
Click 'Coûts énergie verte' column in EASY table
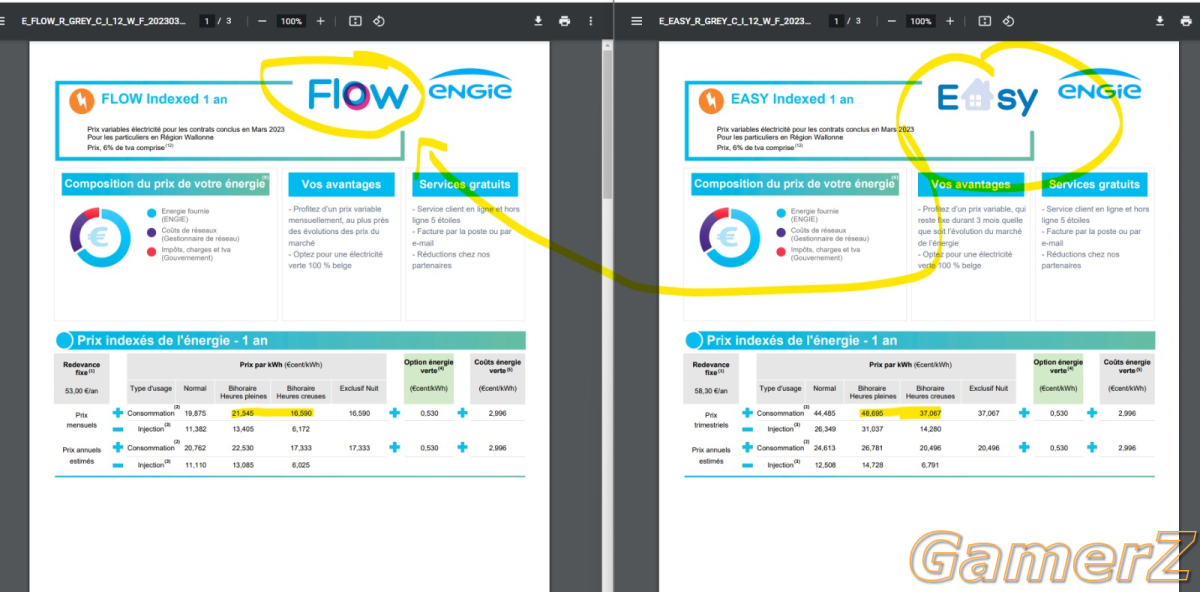[1126, 378]
